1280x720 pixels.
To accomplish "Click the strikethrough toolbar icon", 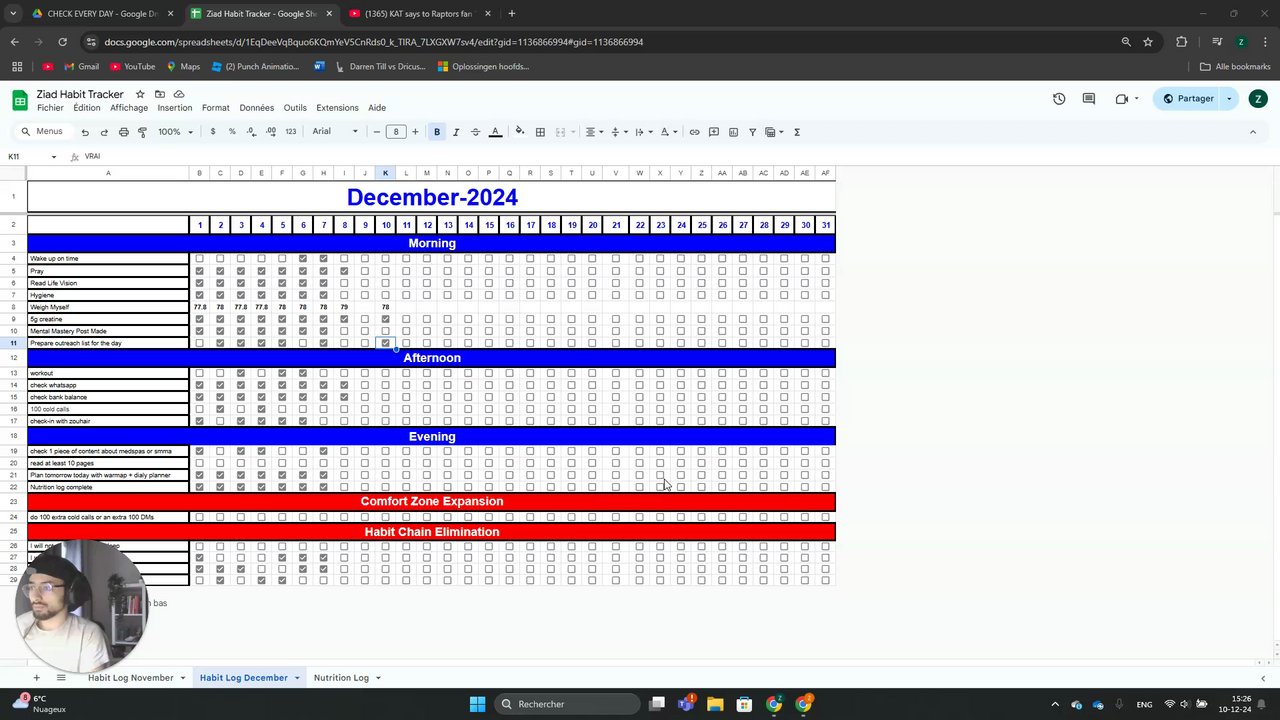I will click(x=475, y=132).
